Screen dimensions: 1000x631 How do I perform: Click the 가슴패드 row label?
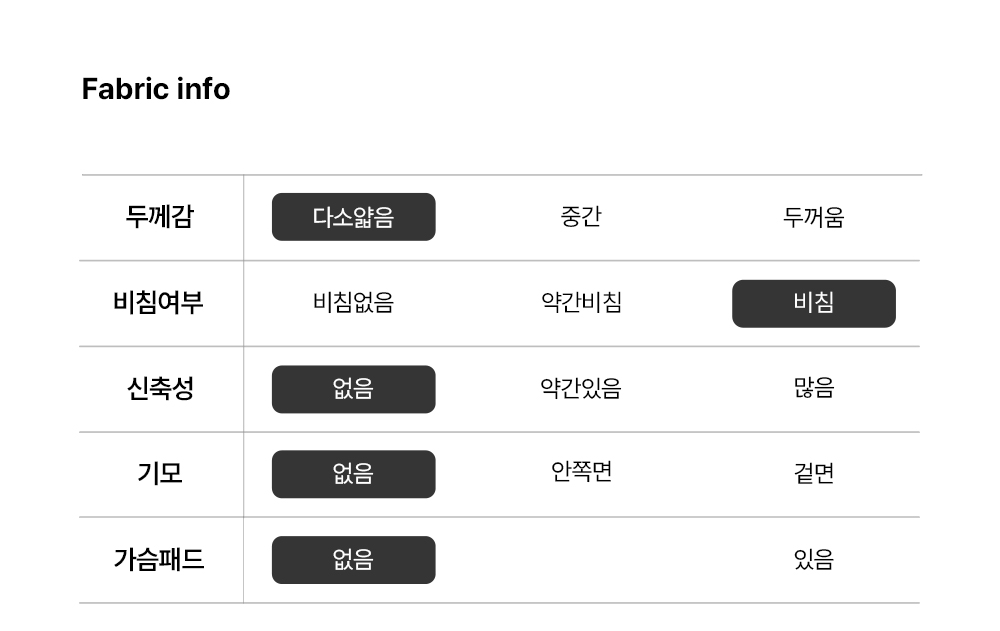tap(159, 560)
